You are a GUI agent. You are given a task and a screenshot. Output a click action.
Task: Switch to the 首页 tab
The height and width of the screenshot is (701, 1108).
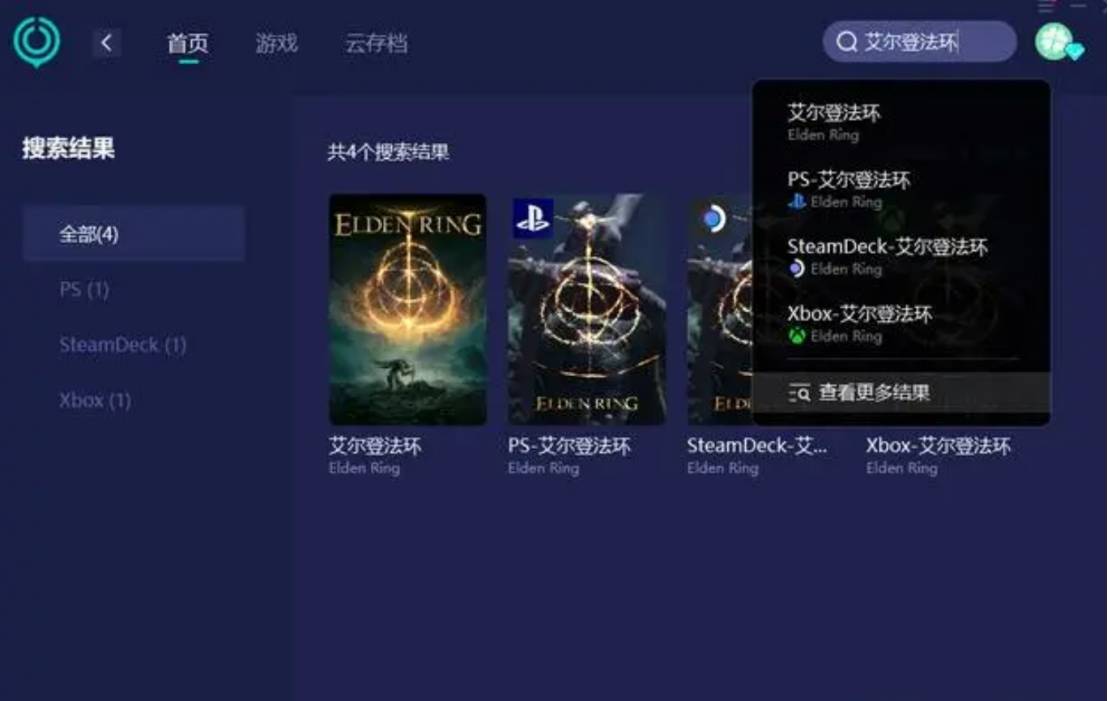click(x=187, y=43)
